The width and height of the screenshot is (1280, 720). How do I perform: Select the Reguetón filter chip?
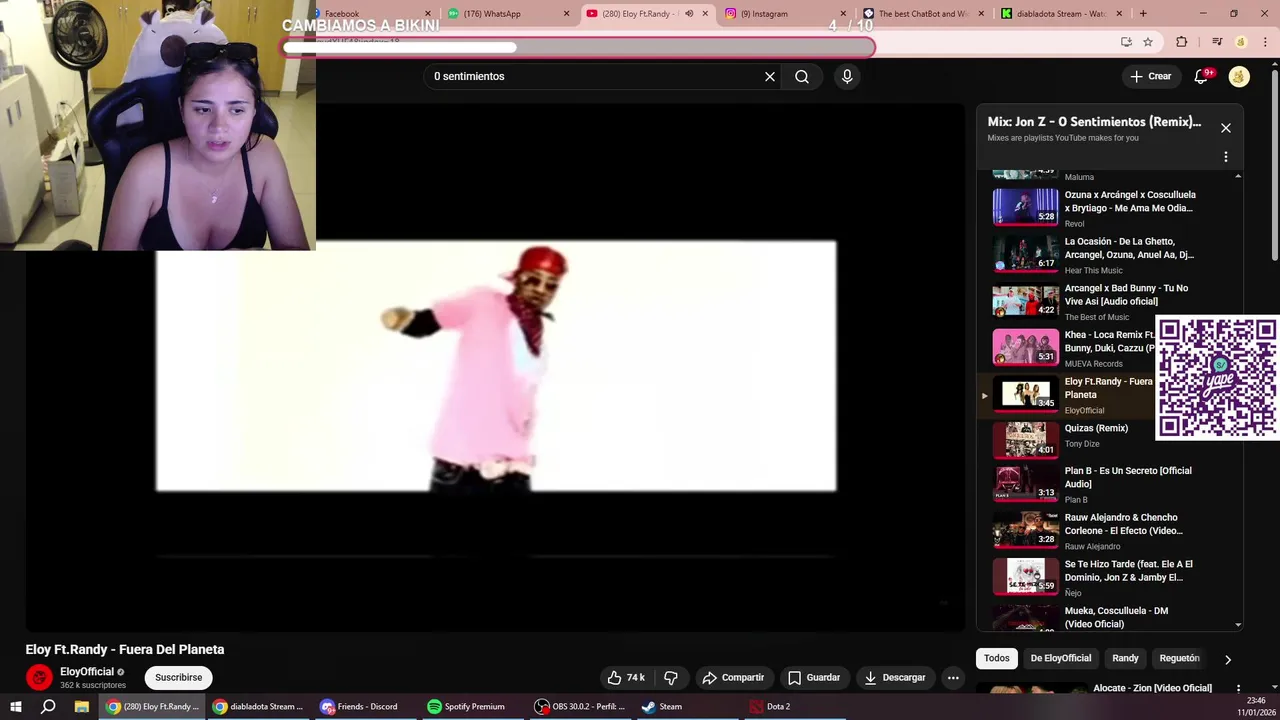tap(1179, 658)
